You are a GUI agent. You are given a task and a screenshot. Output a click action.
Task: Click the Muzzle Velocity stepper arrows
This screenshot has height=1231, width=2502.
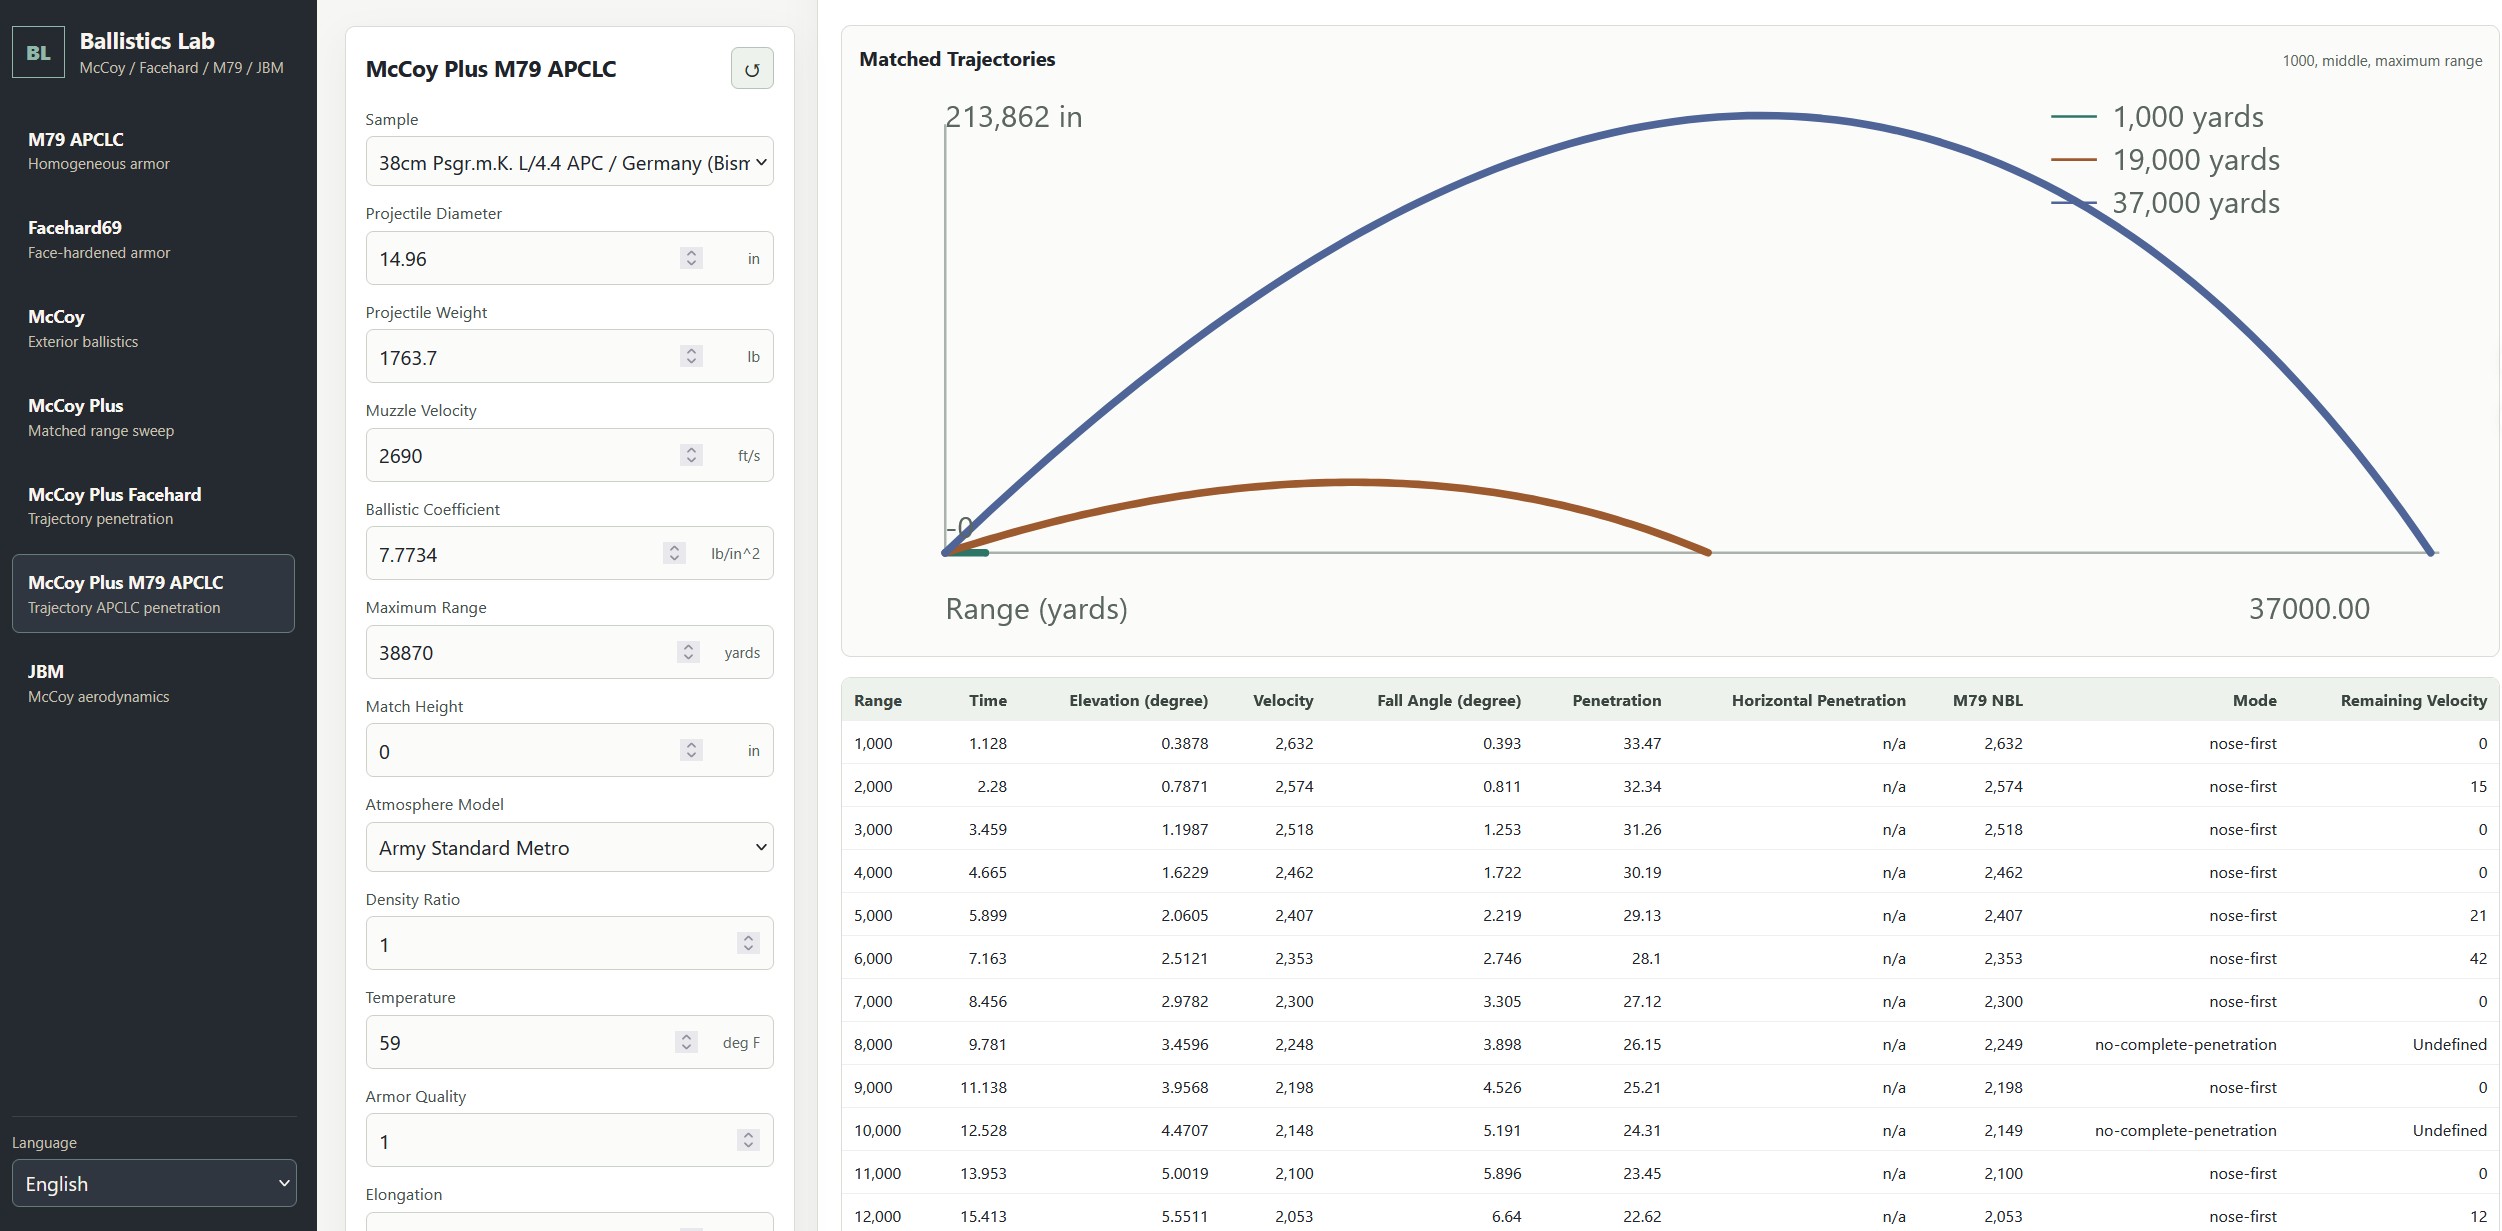691,455
